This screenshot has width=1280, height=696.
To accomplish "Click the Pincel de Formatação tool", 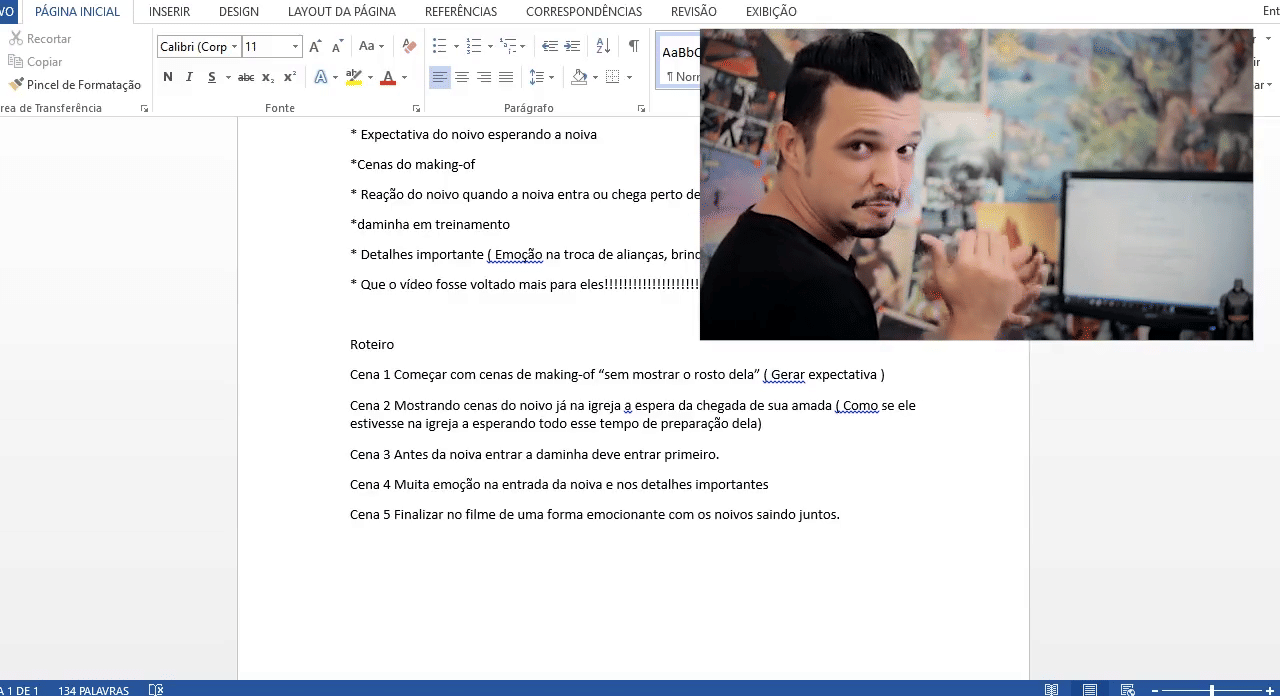I will pos(75,85).
